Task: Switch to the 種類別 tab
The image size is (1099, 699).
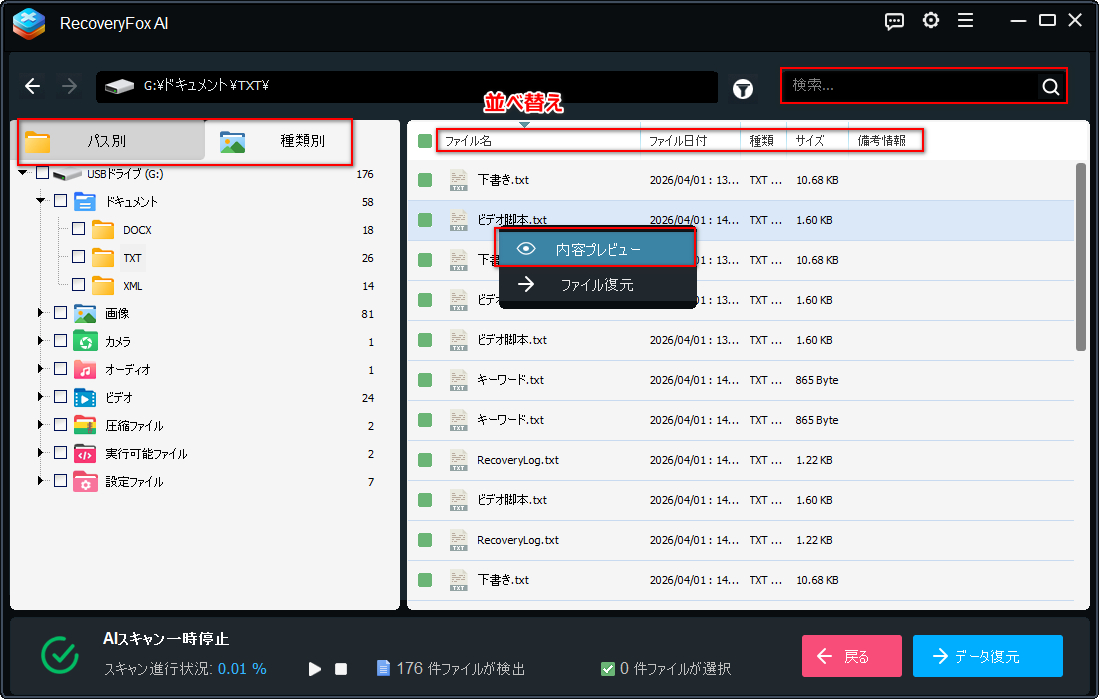Action: 278,141
